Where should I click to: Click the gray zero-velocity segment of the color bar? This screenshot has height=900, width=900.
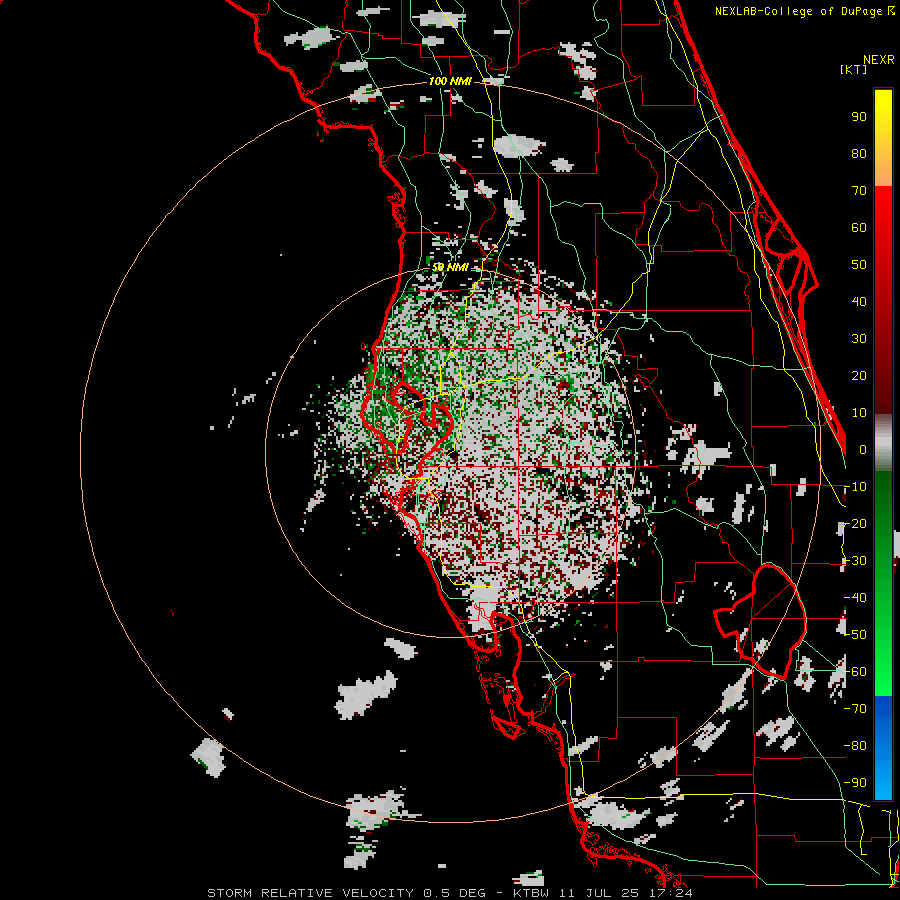(x=883, y=442)
